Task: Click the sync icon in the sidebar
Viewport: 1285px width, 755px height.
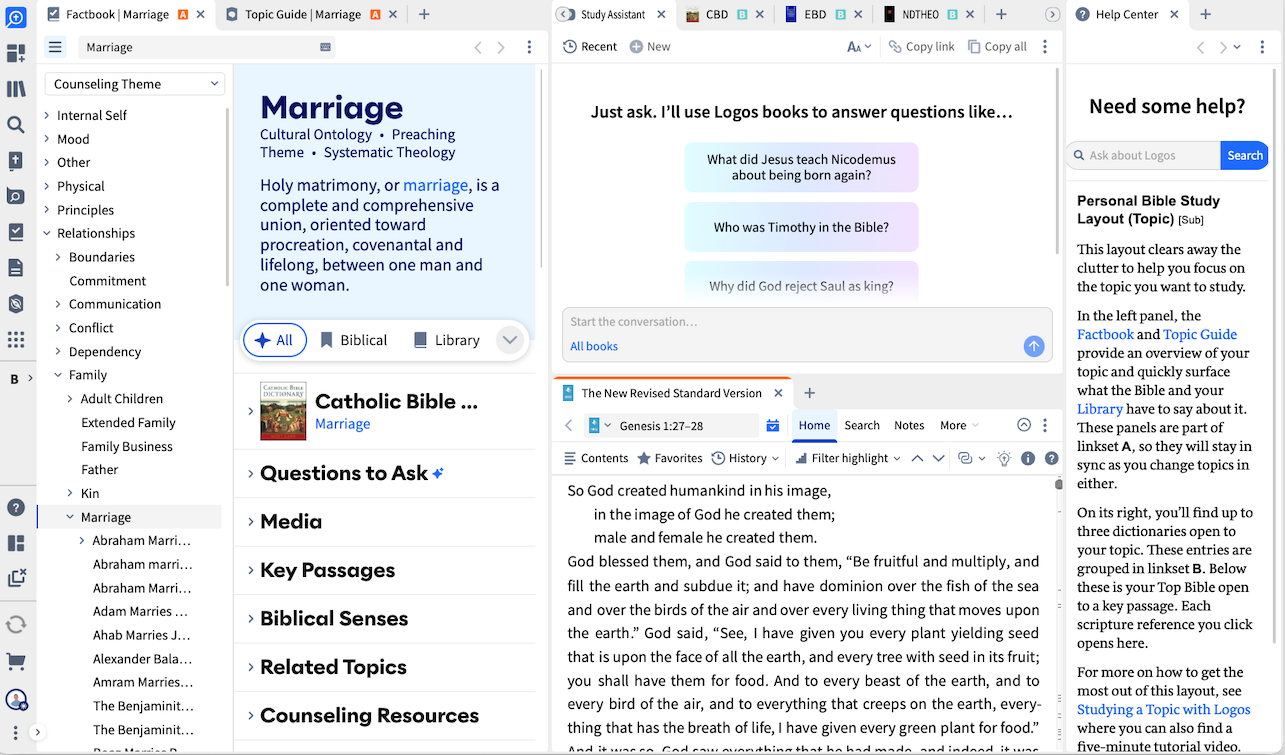Action: click(x=16, y=624)
